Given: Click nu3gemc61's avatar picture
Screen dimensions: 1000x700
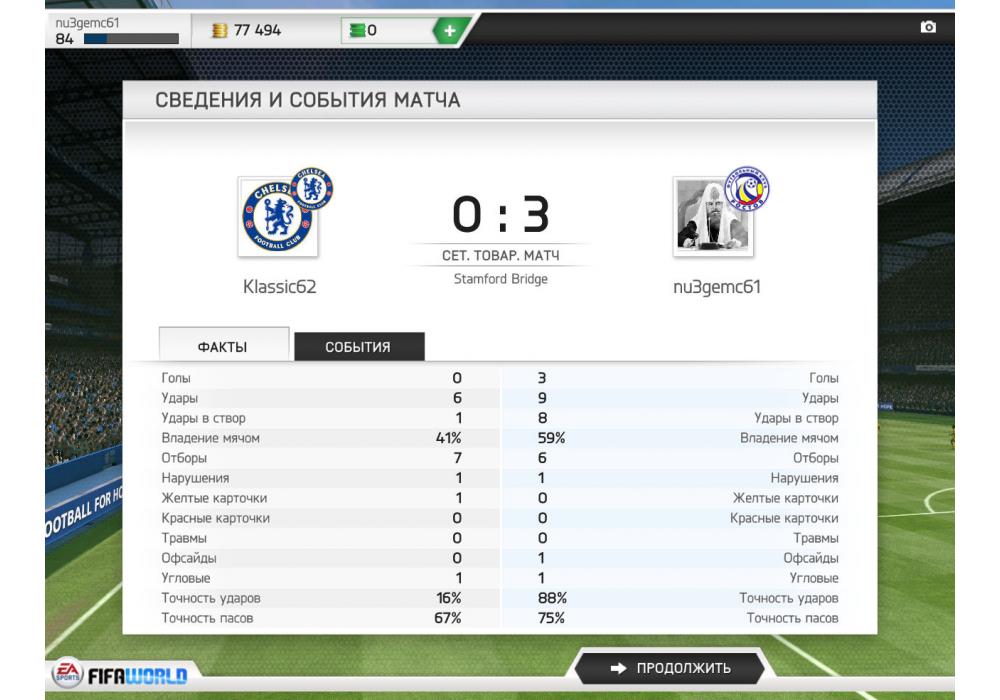Looking at the screenshot, I should coord(713,217).
